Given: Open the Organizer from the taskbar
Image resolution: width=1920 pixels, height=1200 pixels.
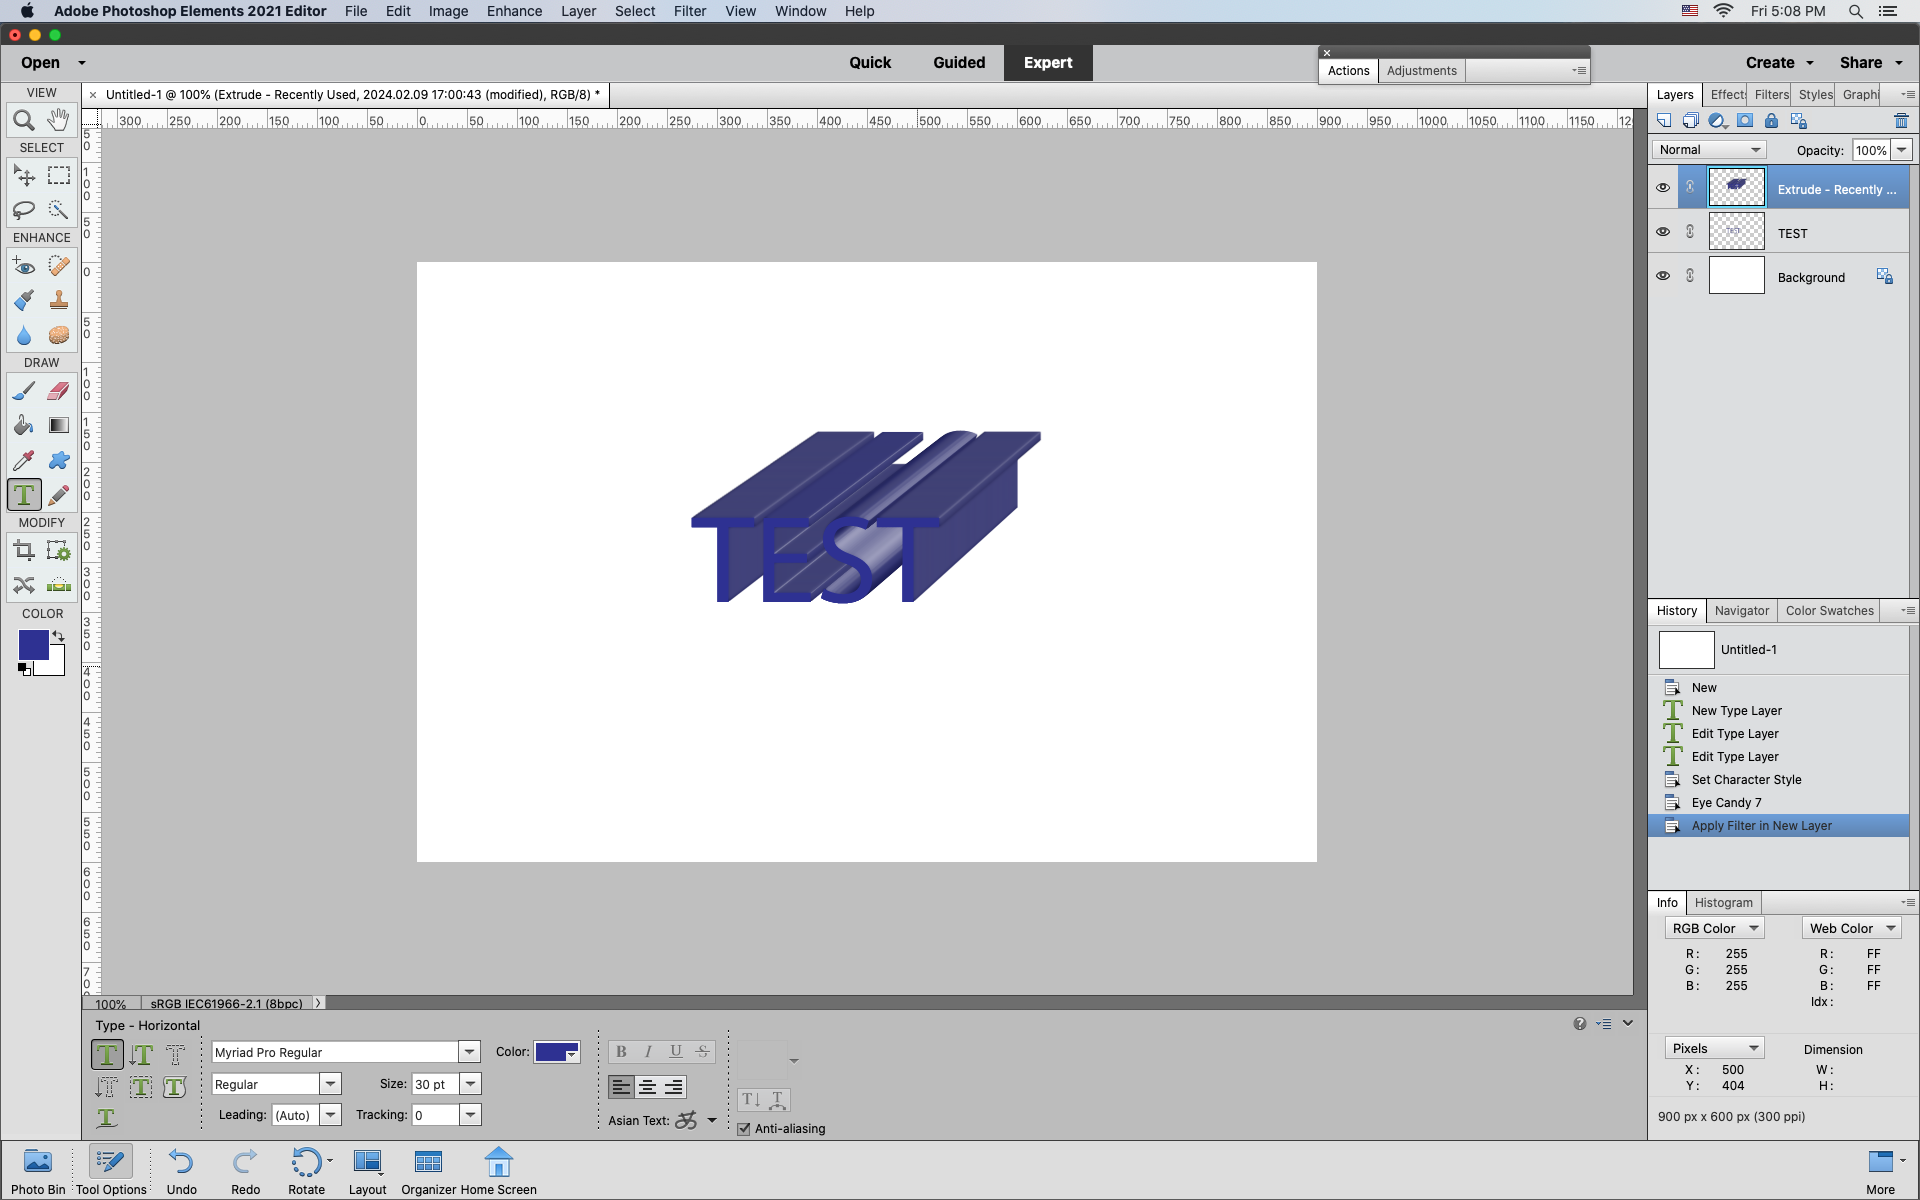Looking at the screenshot, I should tap(427, 1168).
